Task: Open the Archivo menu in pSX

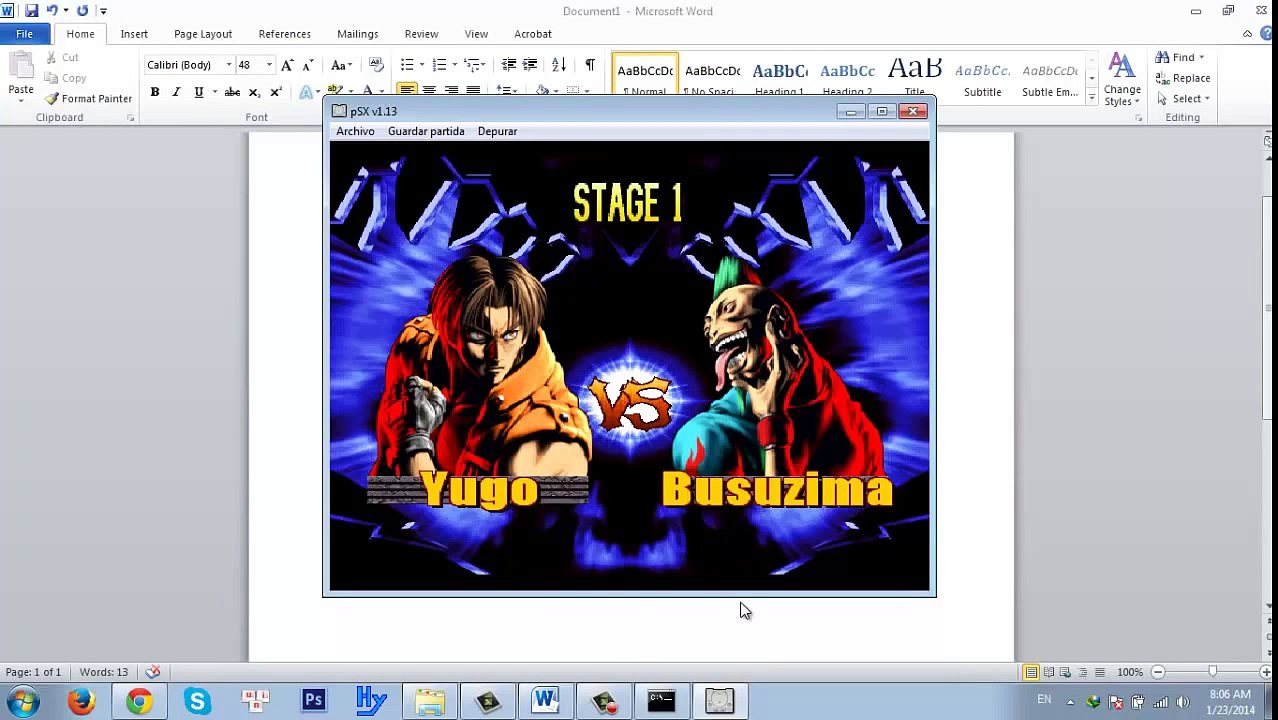Action: 355,131
